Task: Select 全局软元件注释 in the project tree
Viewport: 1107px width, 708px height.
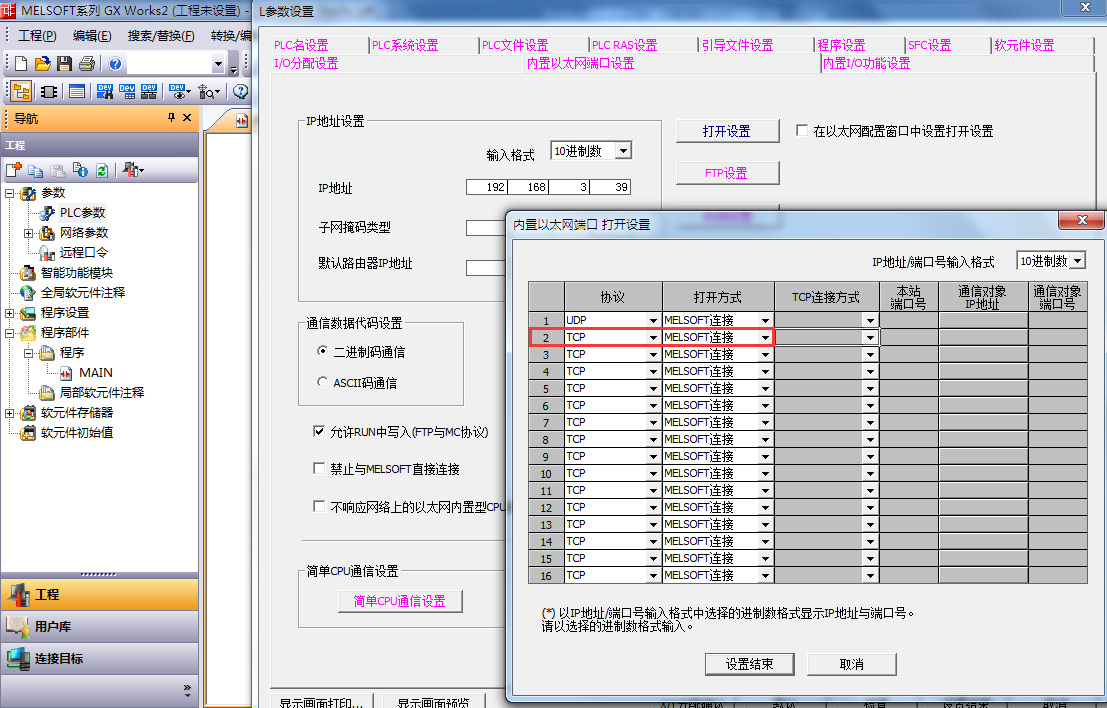Action: click(83, 292)
